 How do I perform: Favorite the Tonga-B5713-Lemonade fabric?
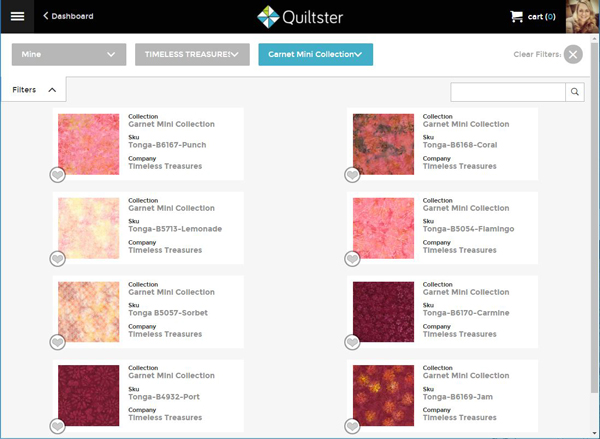pyautogui.click(x=57, y=259)
